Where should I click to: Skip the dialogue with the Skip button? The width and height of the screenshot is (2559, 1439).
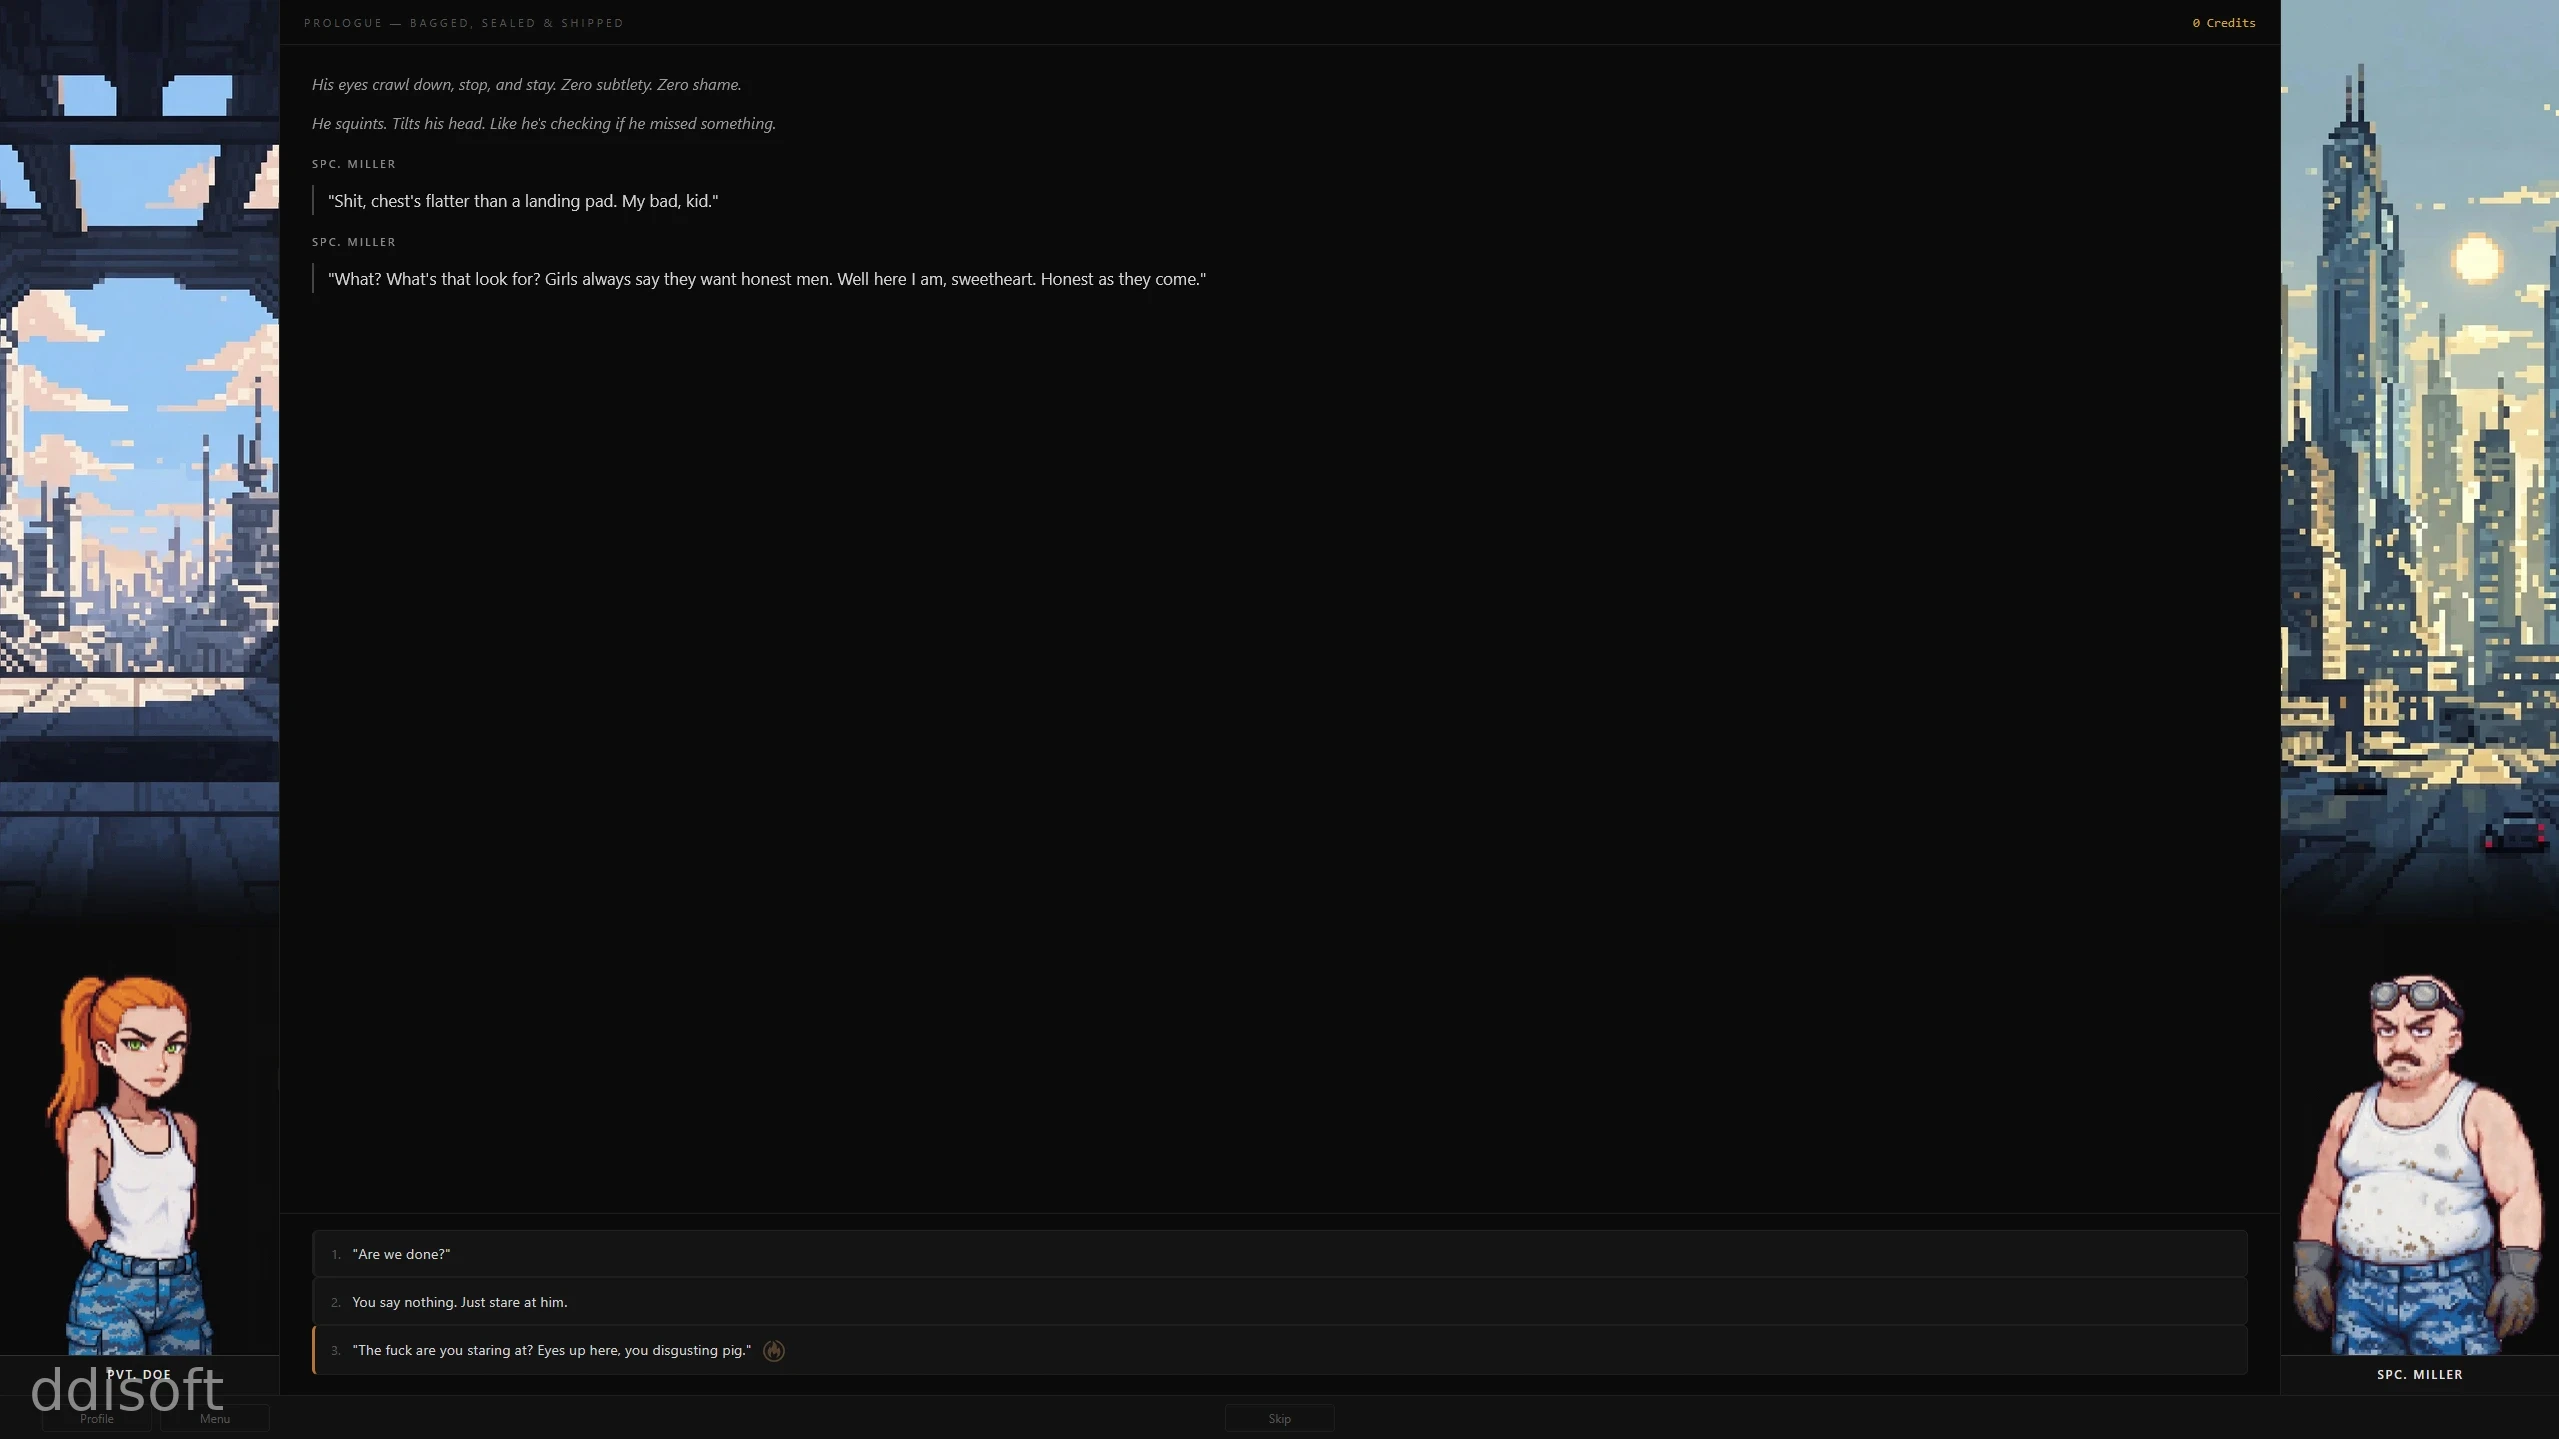(x=1279, y=1418)
